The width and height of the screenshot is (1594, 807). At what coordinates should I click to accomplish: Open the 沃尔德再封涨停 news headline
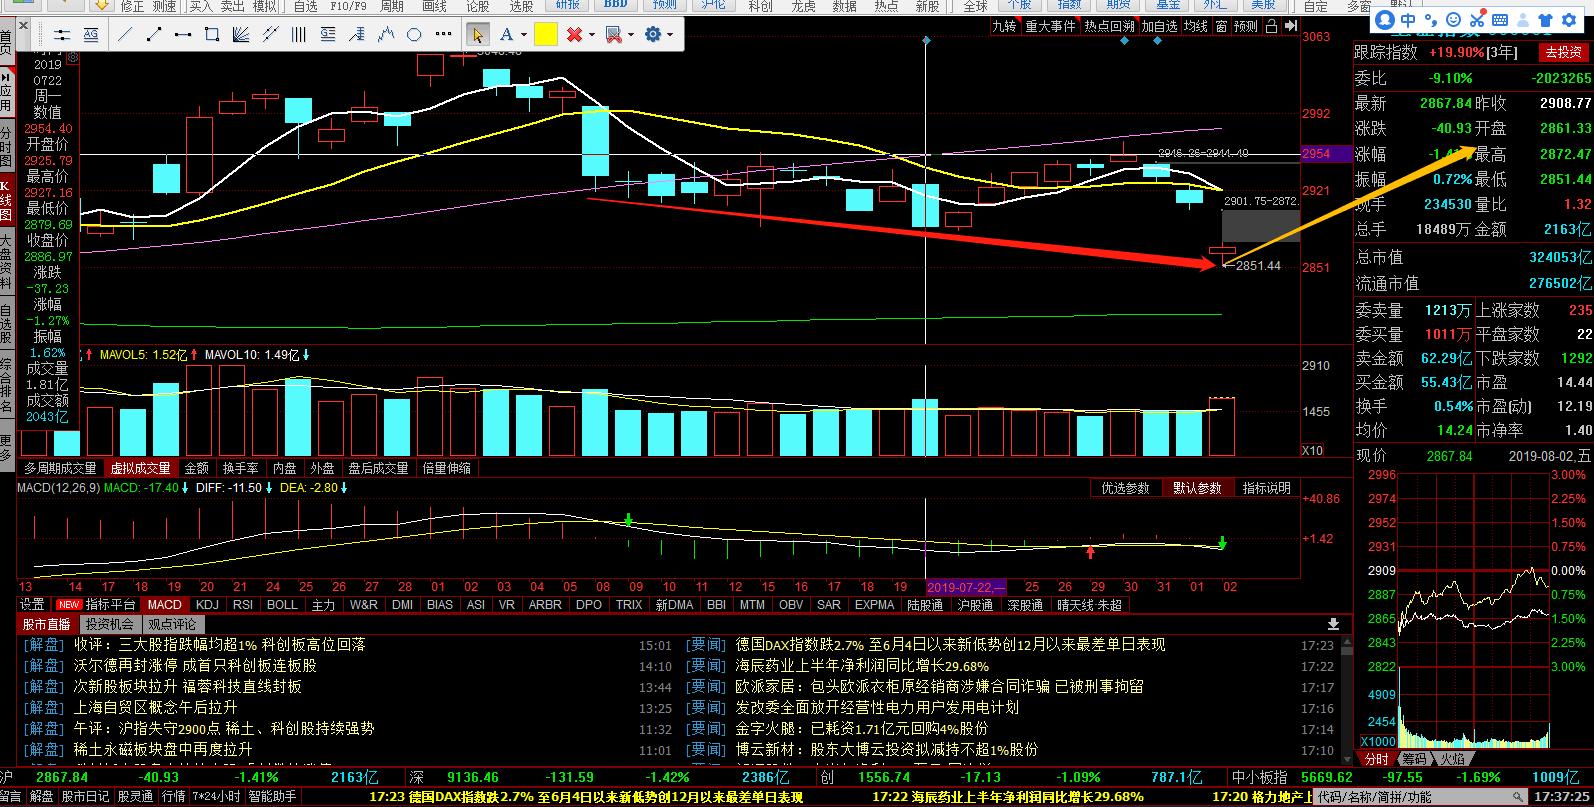coord(195,665)
